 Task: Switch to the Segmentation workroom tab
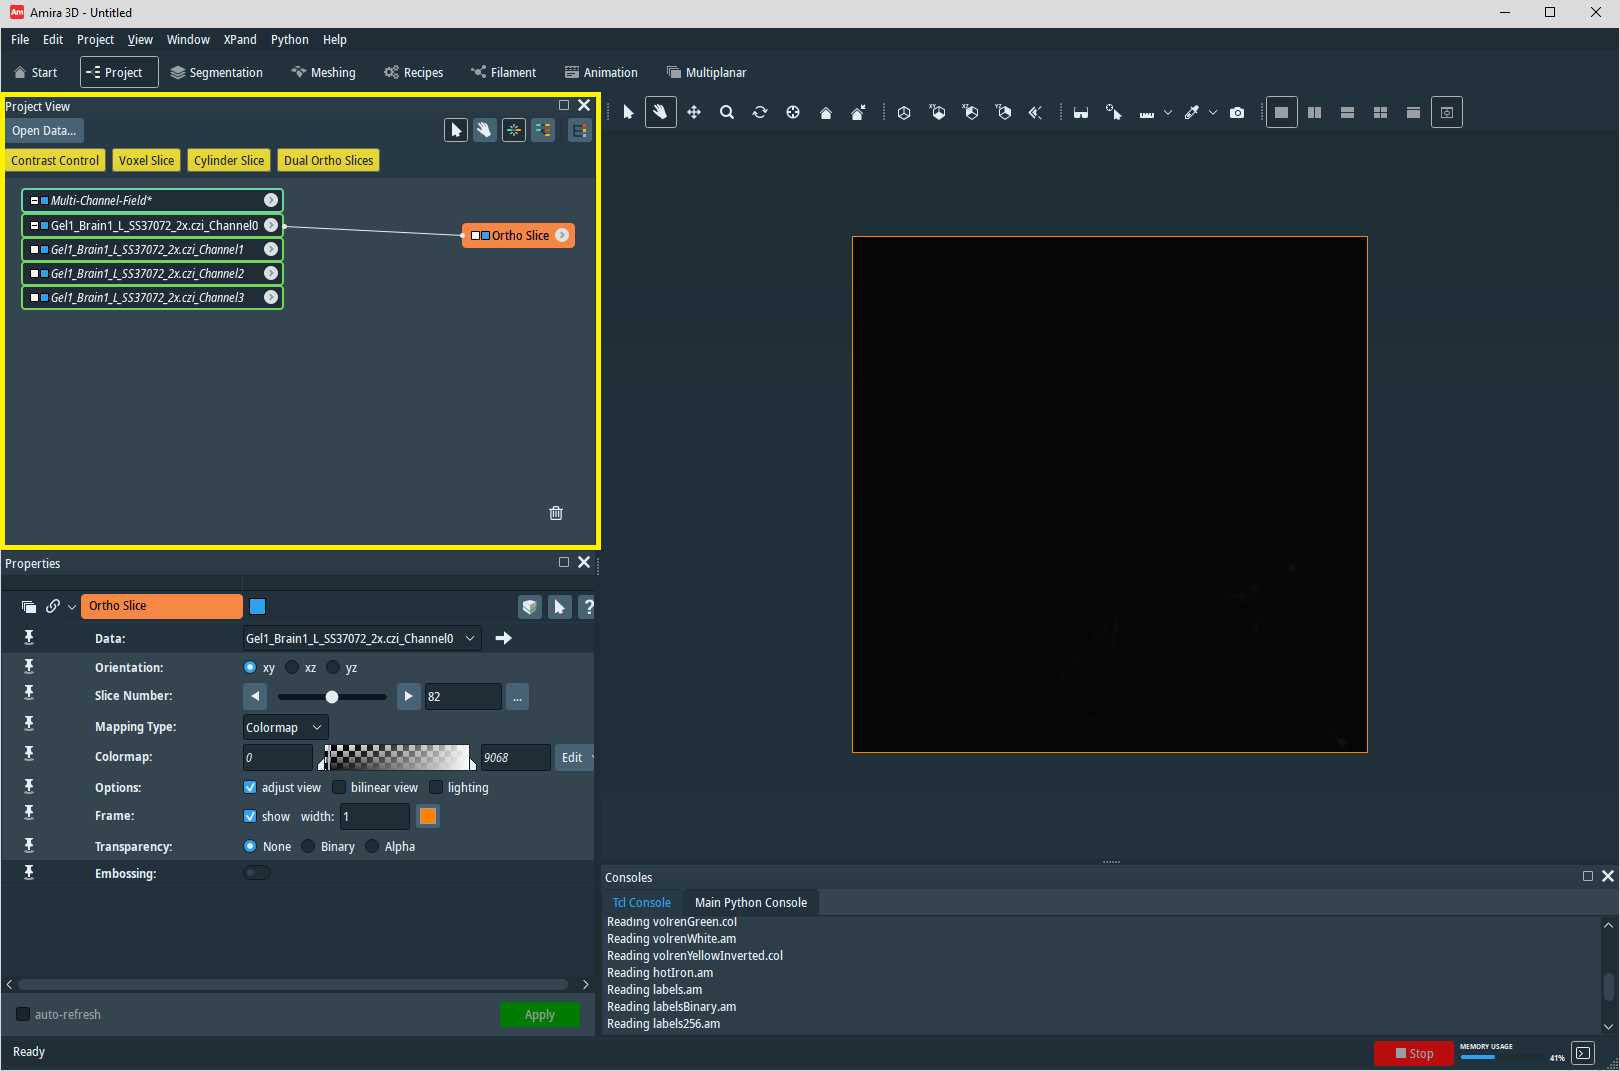click(217, 72)
